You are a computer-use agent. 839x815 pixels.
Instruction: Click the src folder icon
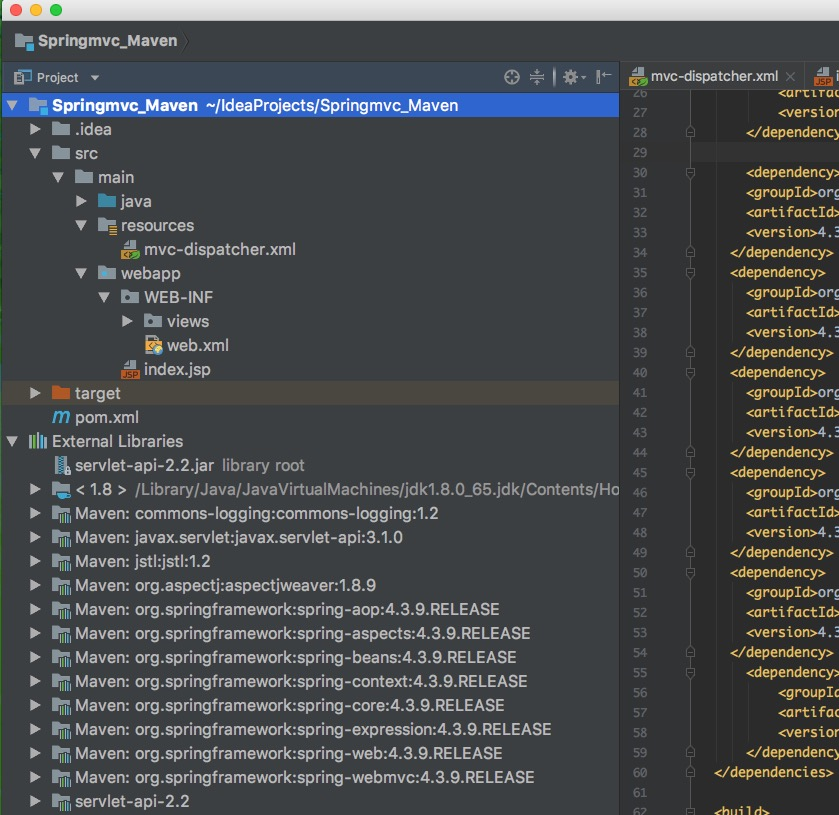61,153
